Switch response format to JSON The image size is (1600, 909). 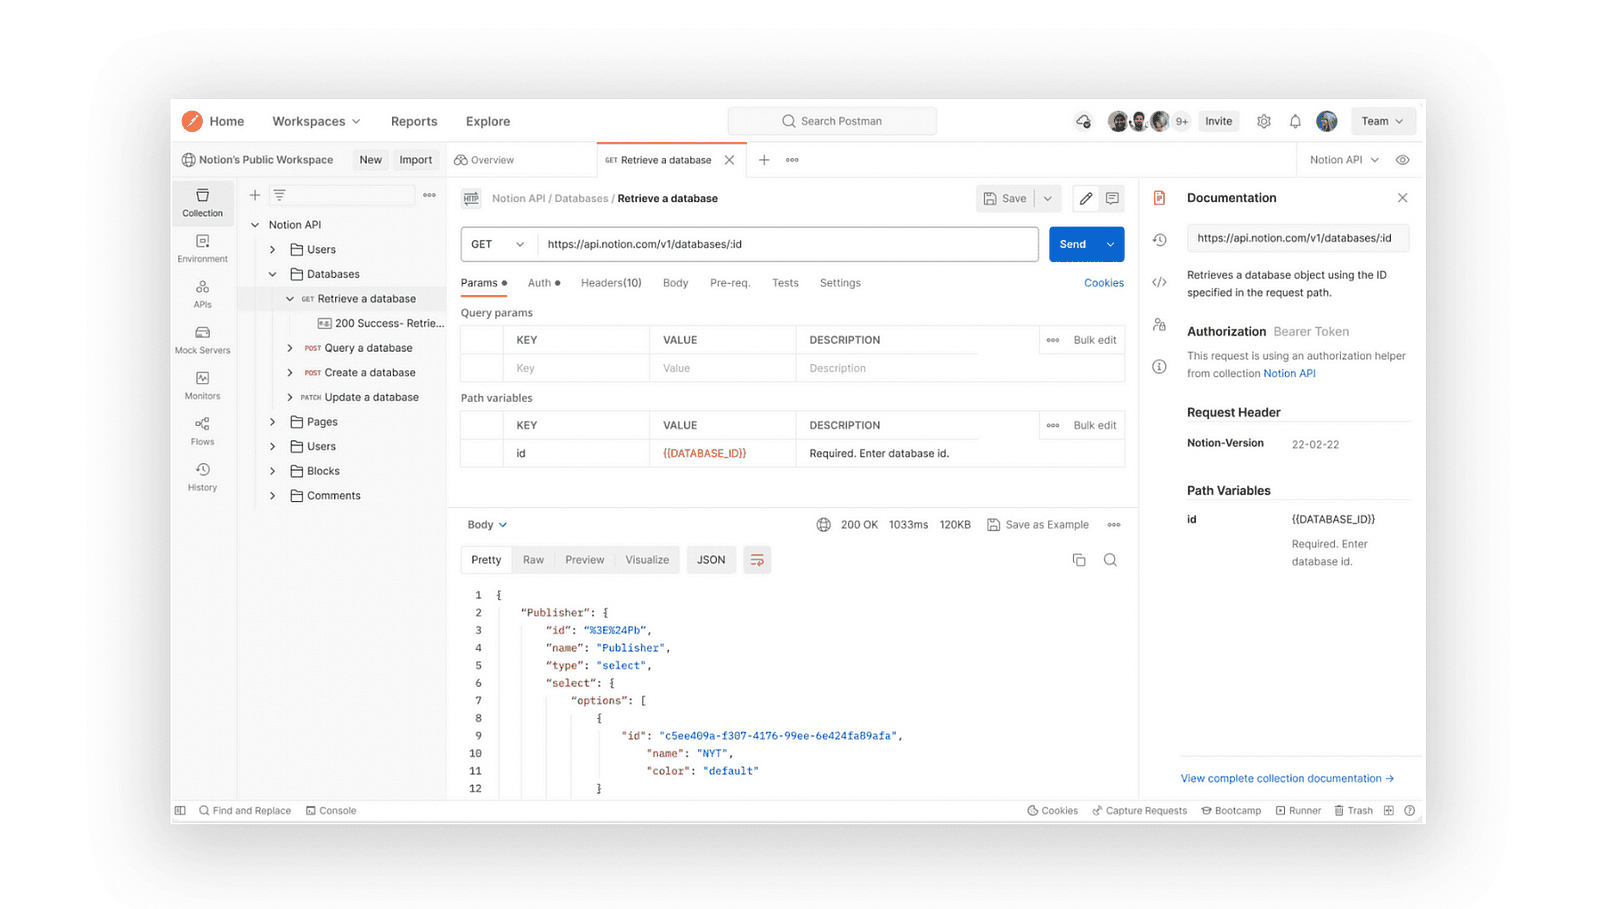(x=710, y=559)
